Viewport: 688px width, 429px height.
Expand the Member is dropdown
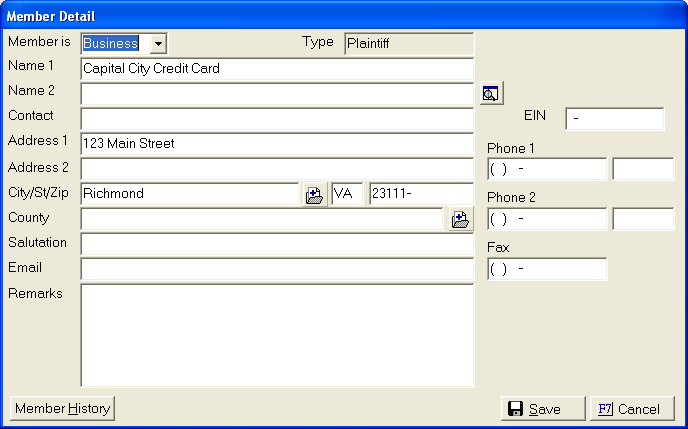tap(157, 44)
